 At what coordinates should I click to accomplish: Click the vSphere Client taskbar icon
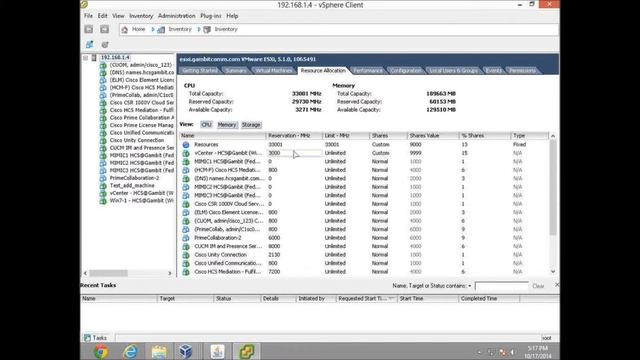247,351
